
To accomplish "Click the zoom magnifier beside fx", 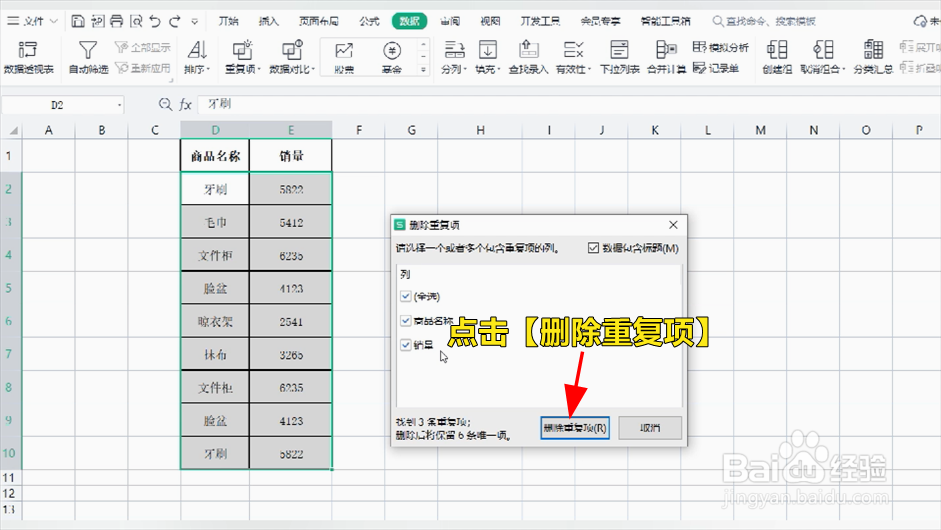I will click(x=165, y=104).
